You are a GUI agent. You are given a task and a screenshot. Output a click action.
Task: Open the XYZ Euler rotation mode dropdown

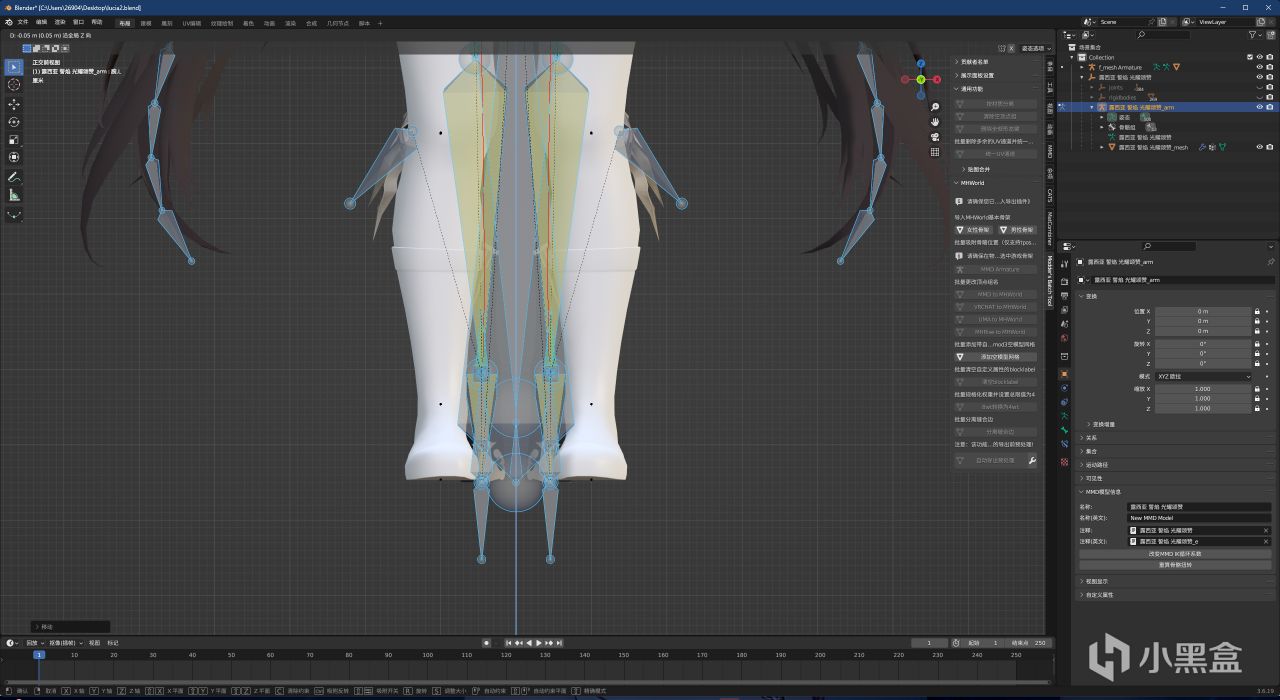click(x=1203, y=376)
